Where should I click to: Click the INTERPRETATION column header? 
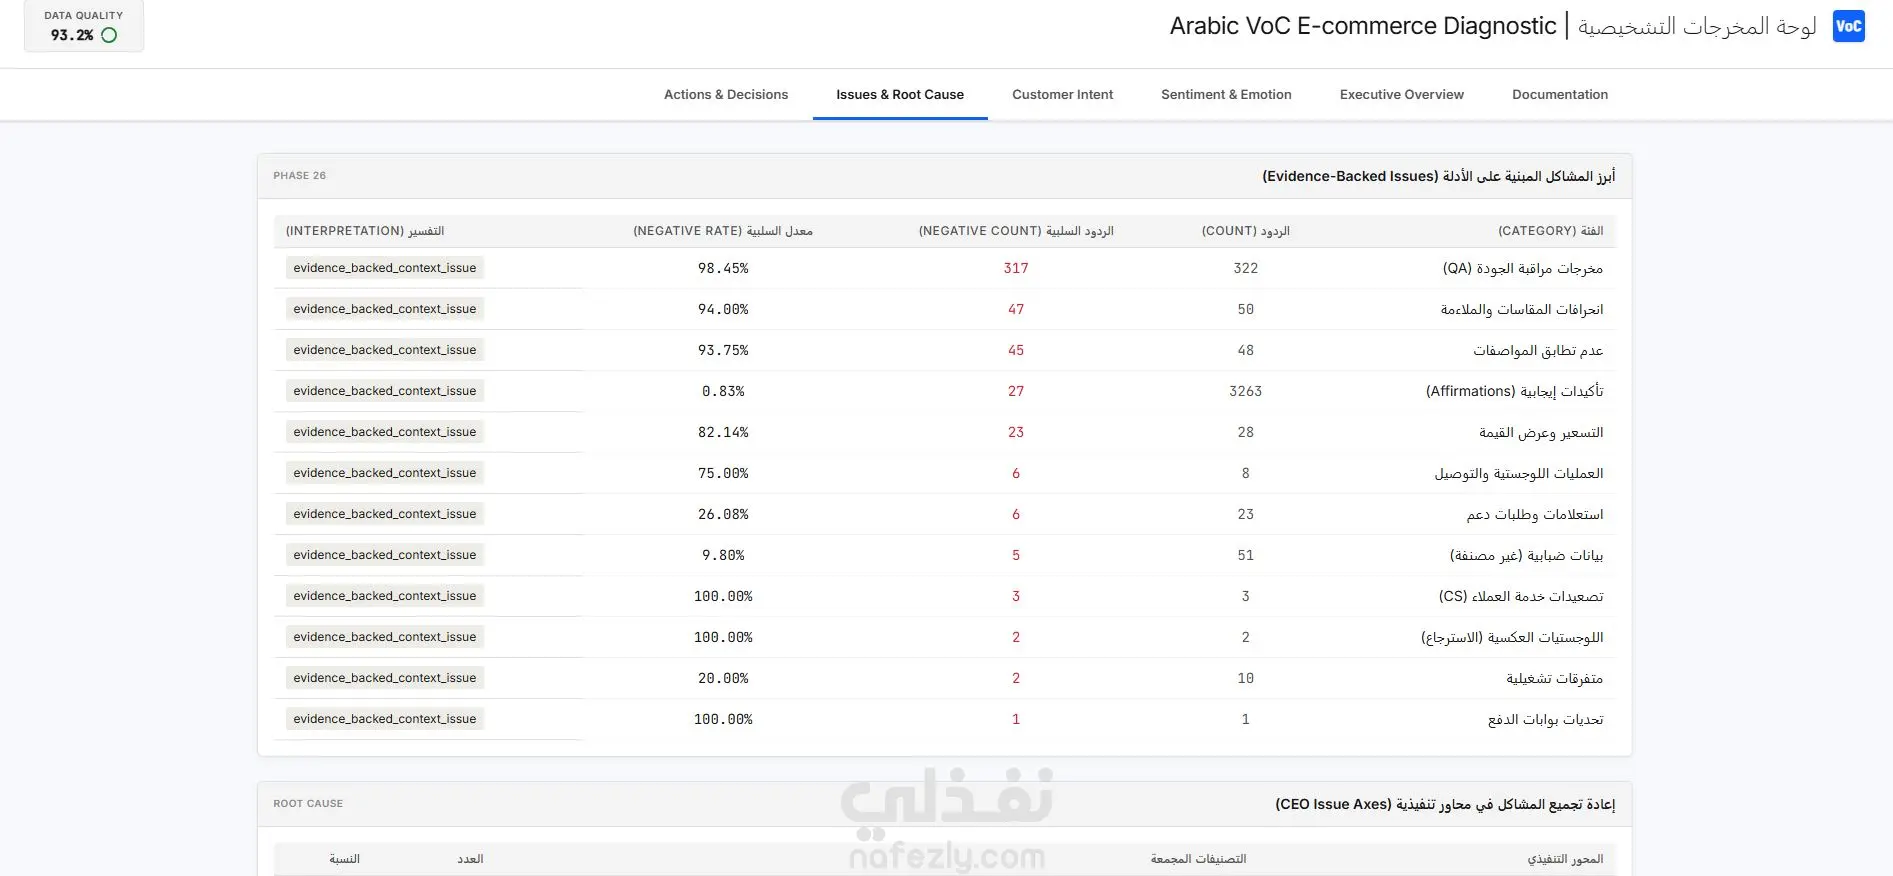tap(365, 231)
